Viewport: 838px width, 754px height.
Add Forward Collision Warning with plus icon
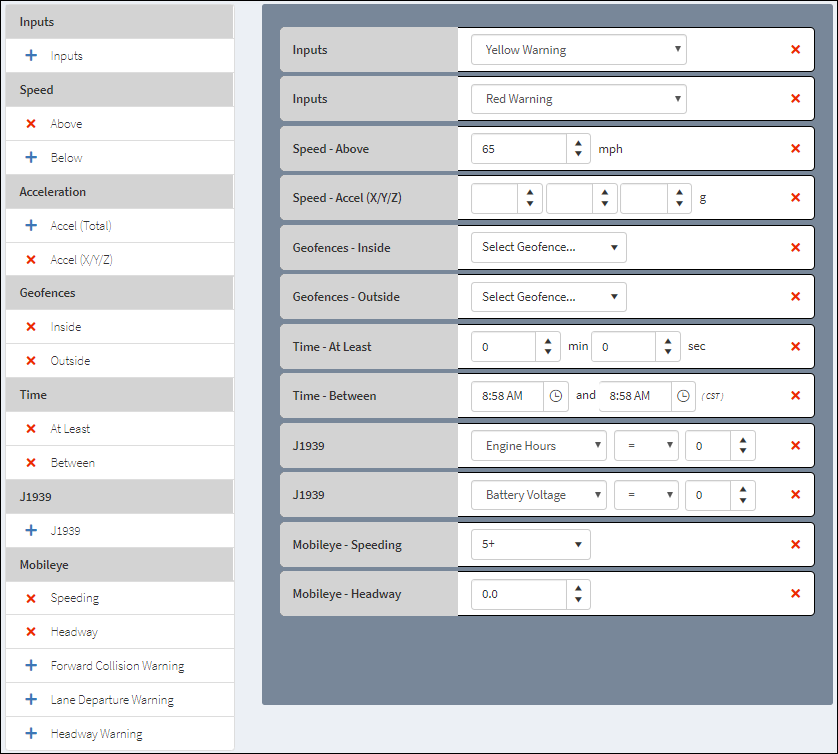pos(31,665)
